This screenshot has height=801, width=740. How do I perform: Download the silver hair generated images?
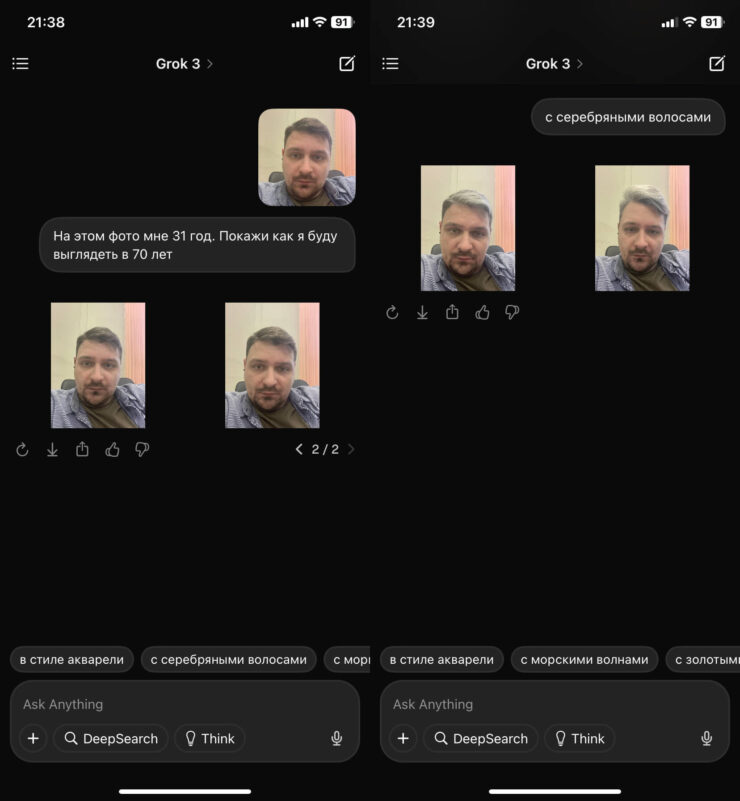[422, 313]
